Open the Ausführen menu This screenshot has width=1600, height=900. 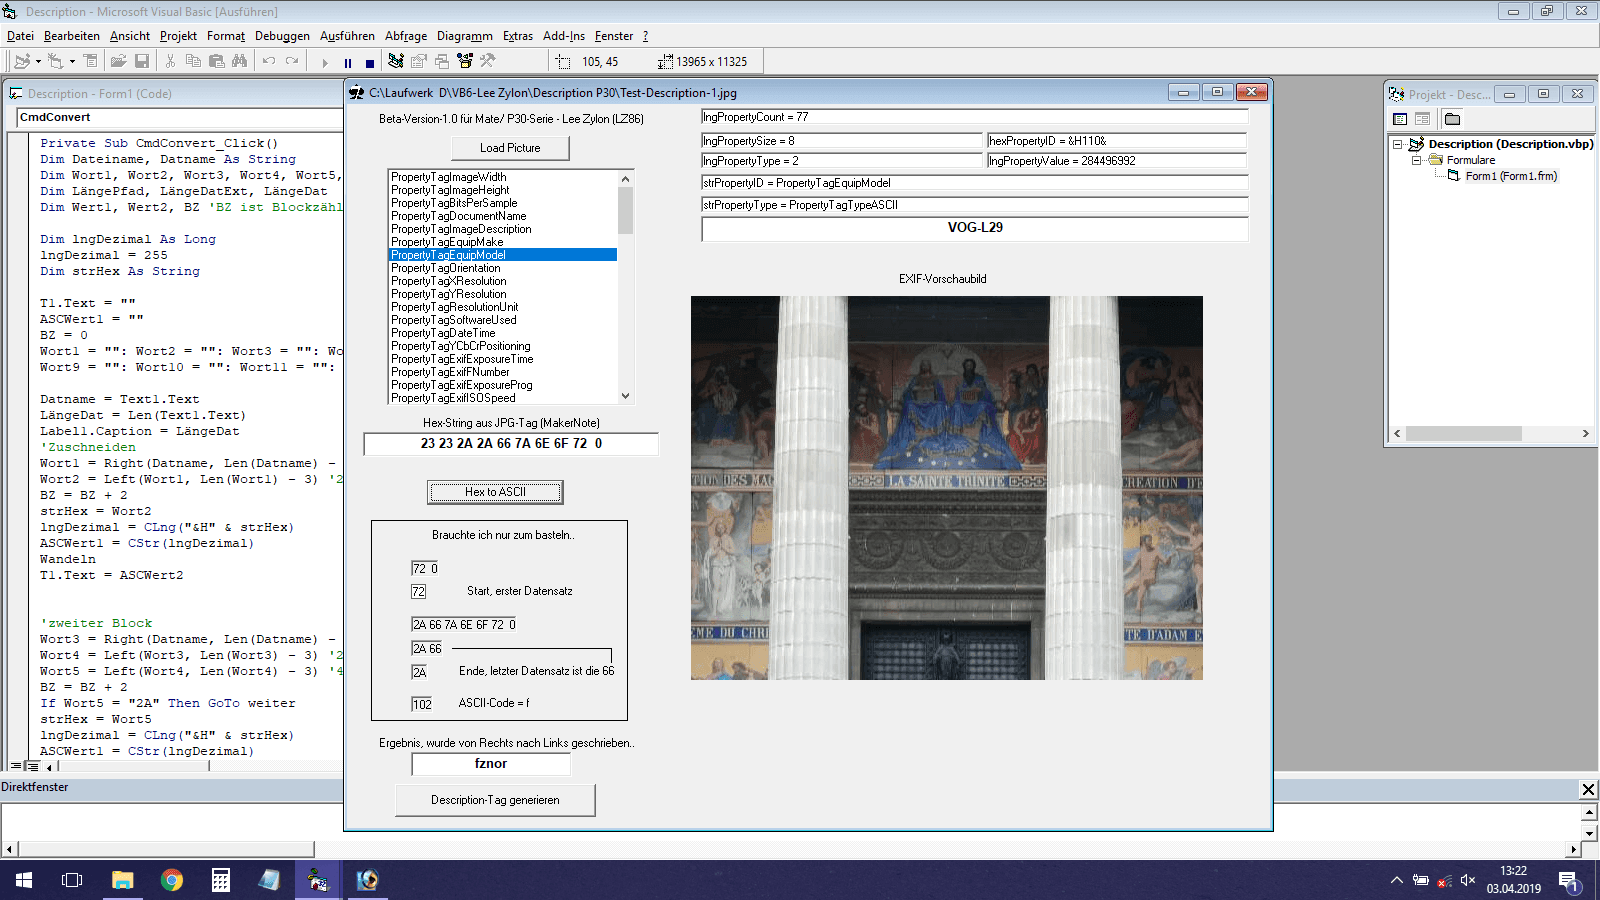point(347,36)
